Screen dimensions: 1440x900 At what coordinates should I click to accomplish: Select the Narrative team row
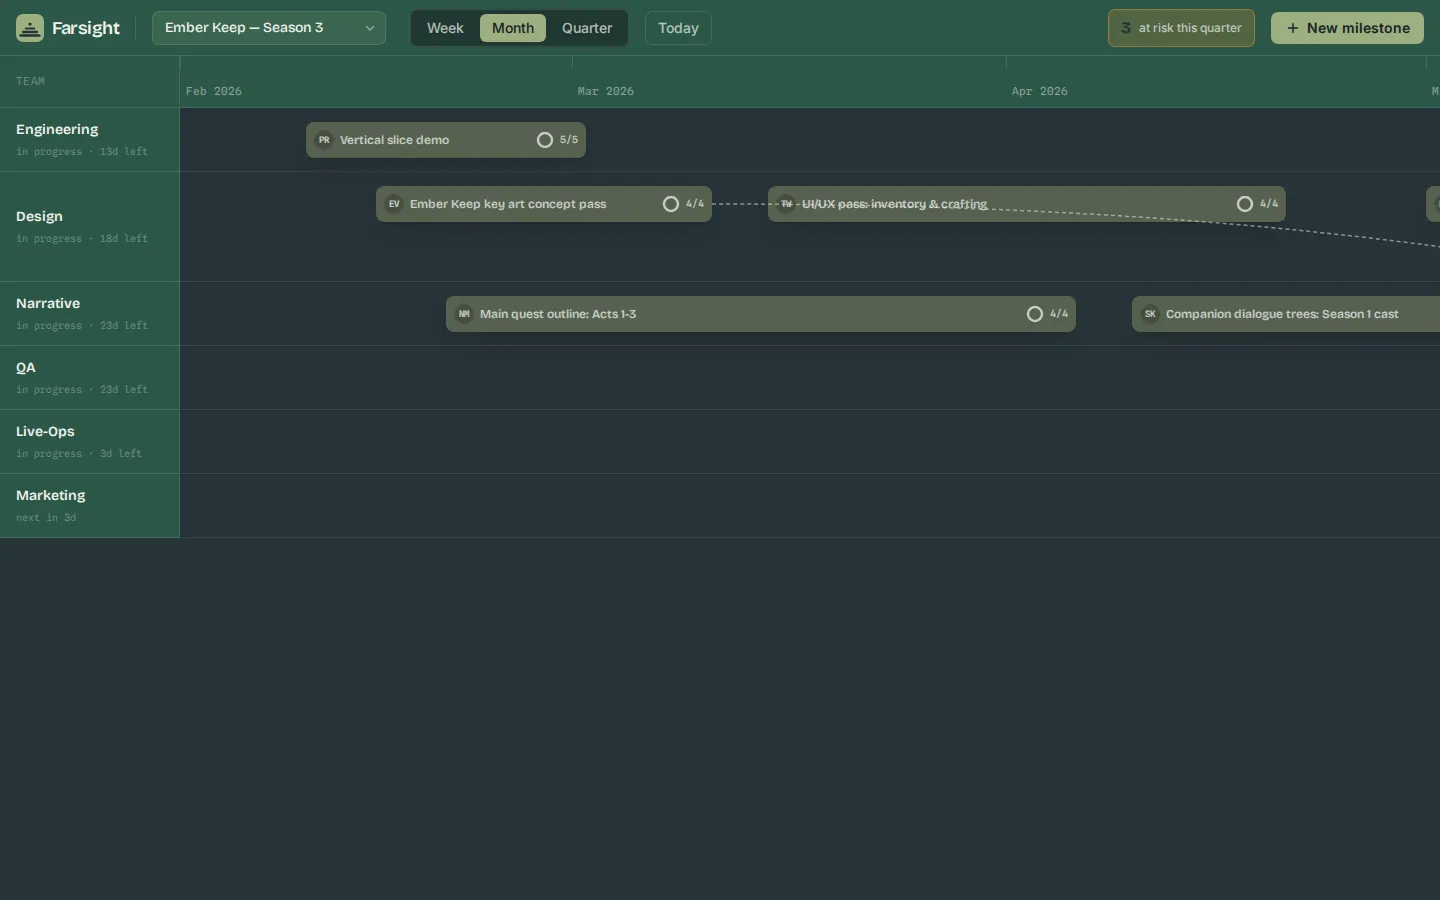[x=90, y=314]
